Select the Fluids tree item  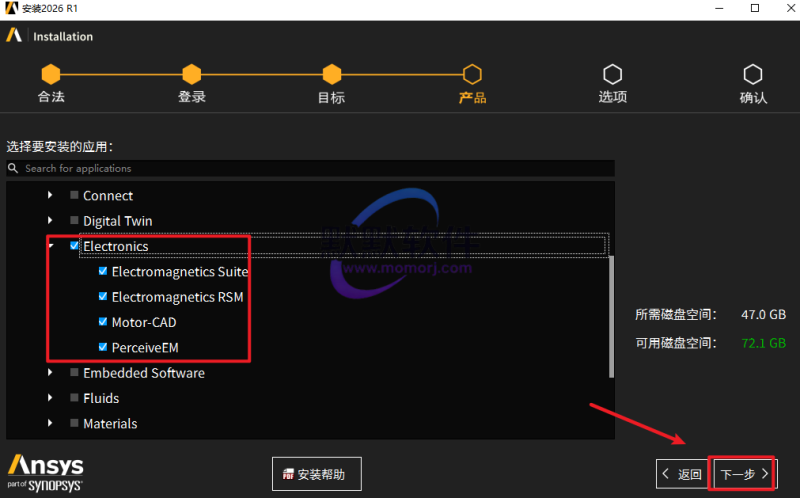pyautogui.click(x=103, y=398)
